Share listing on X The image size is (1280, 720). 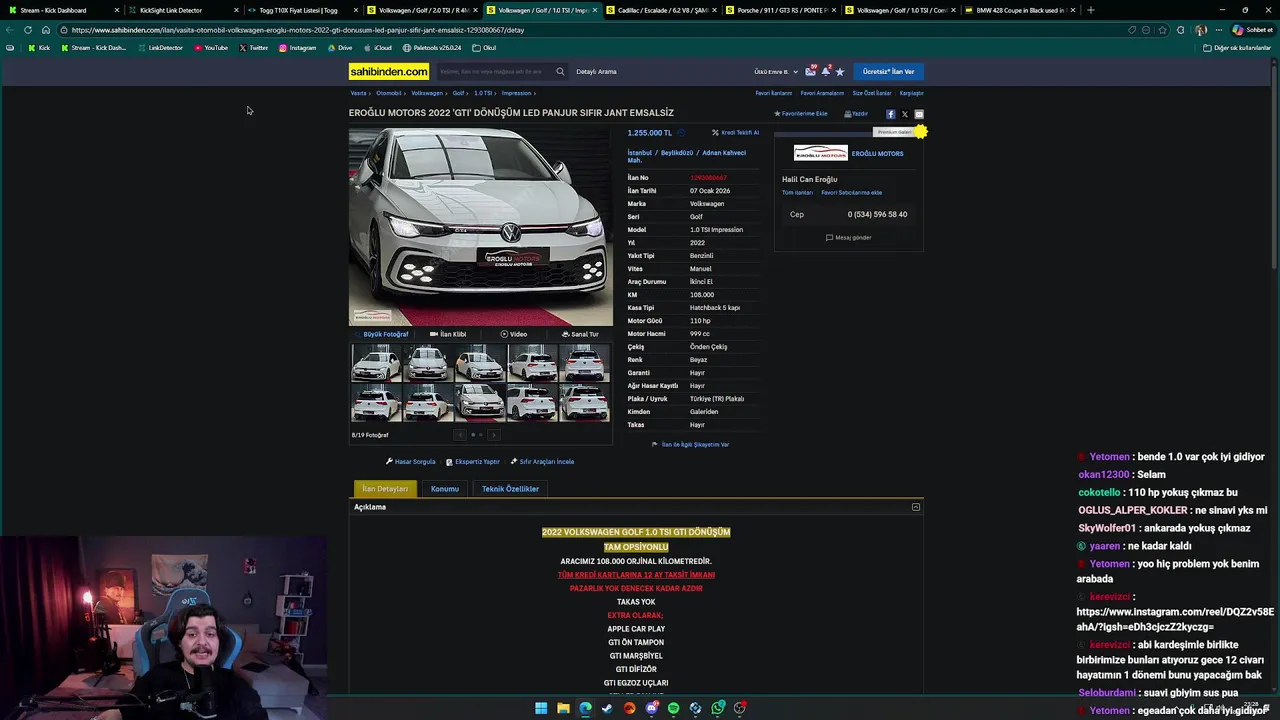(905, 114)
